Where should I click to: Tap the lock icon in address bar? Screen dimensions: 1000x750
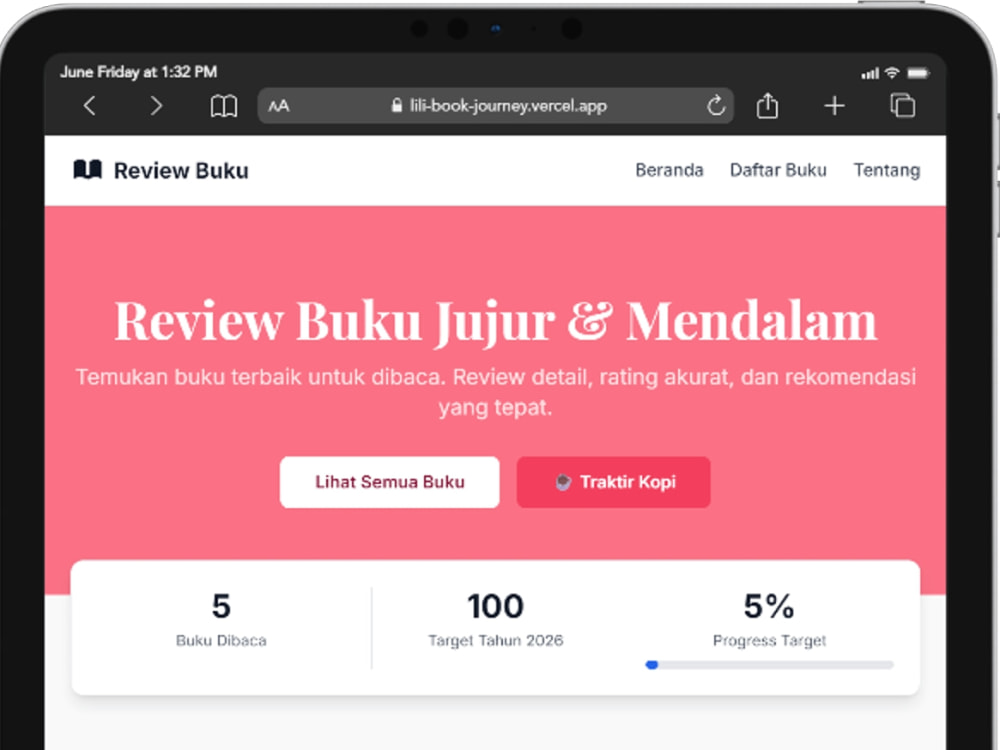pos(397,105)
